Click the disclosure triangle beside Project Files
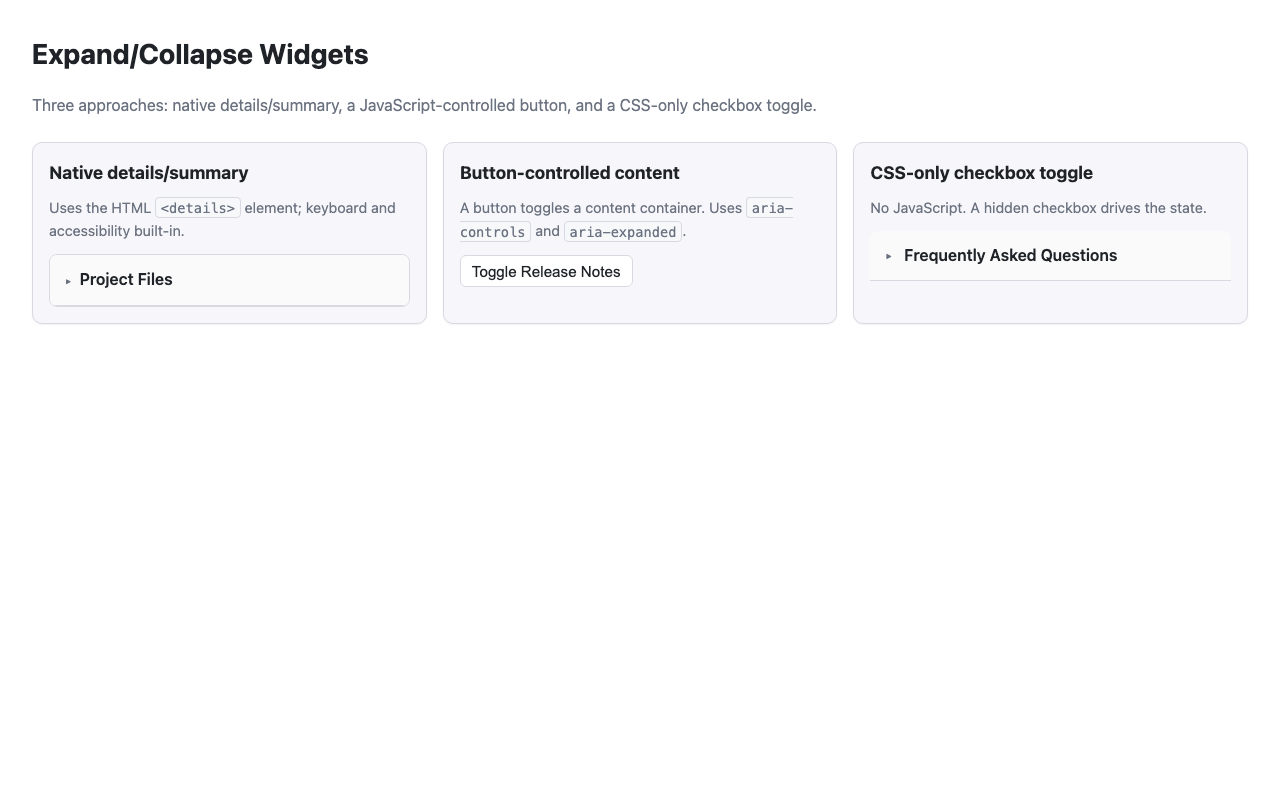Screen dimensions: 1280x800 [68, 280]
